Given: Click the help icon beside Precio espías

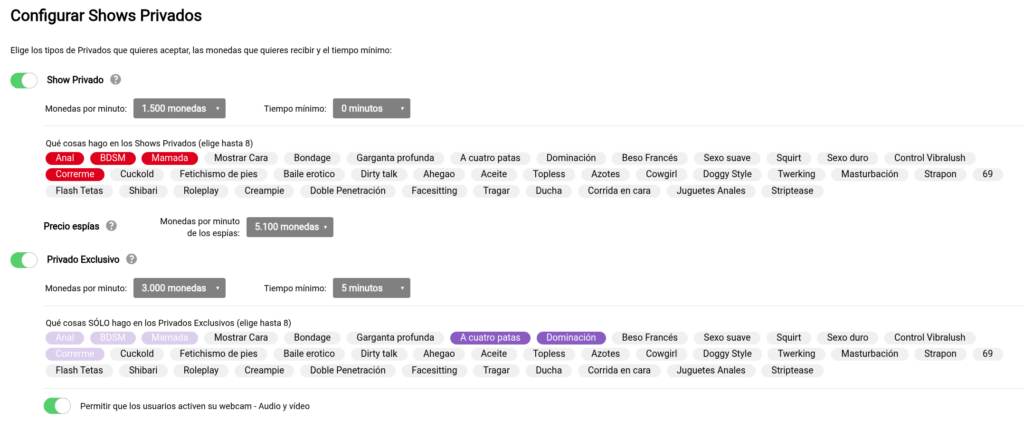Looking at the screenshot, I should 111,227.
